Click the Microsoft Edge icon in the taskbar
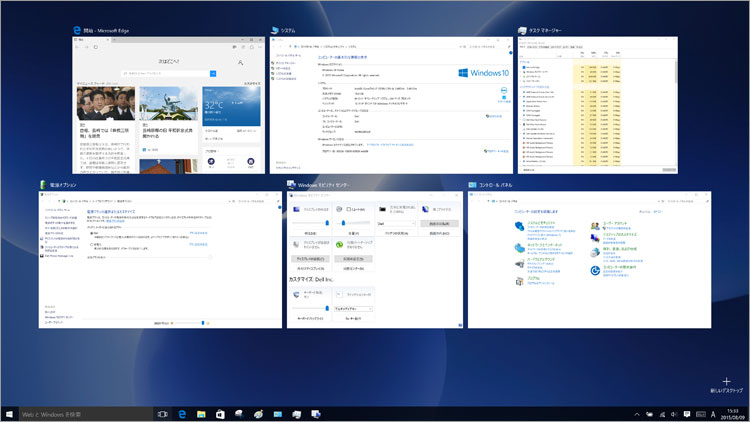The image size is (750, 422). pyautogui.click(x=182, y=414)
